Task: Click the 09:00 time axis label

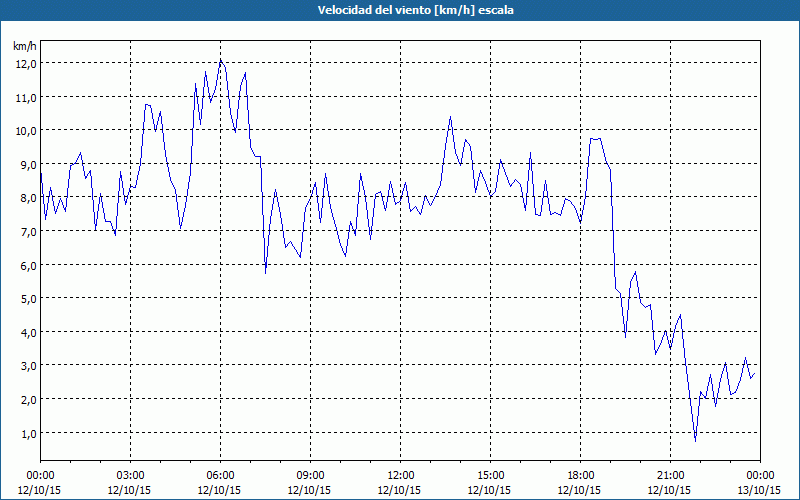Action: click(x=310, y=476)
